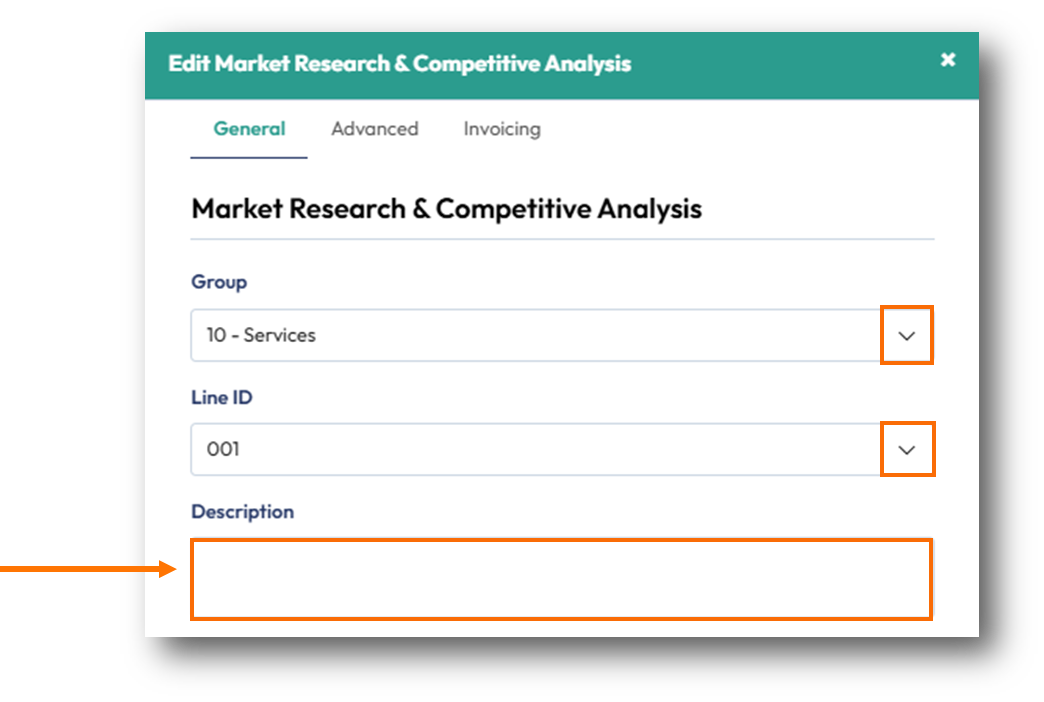
Task: Switch to the Advanced tab
Action: point(375,129)
